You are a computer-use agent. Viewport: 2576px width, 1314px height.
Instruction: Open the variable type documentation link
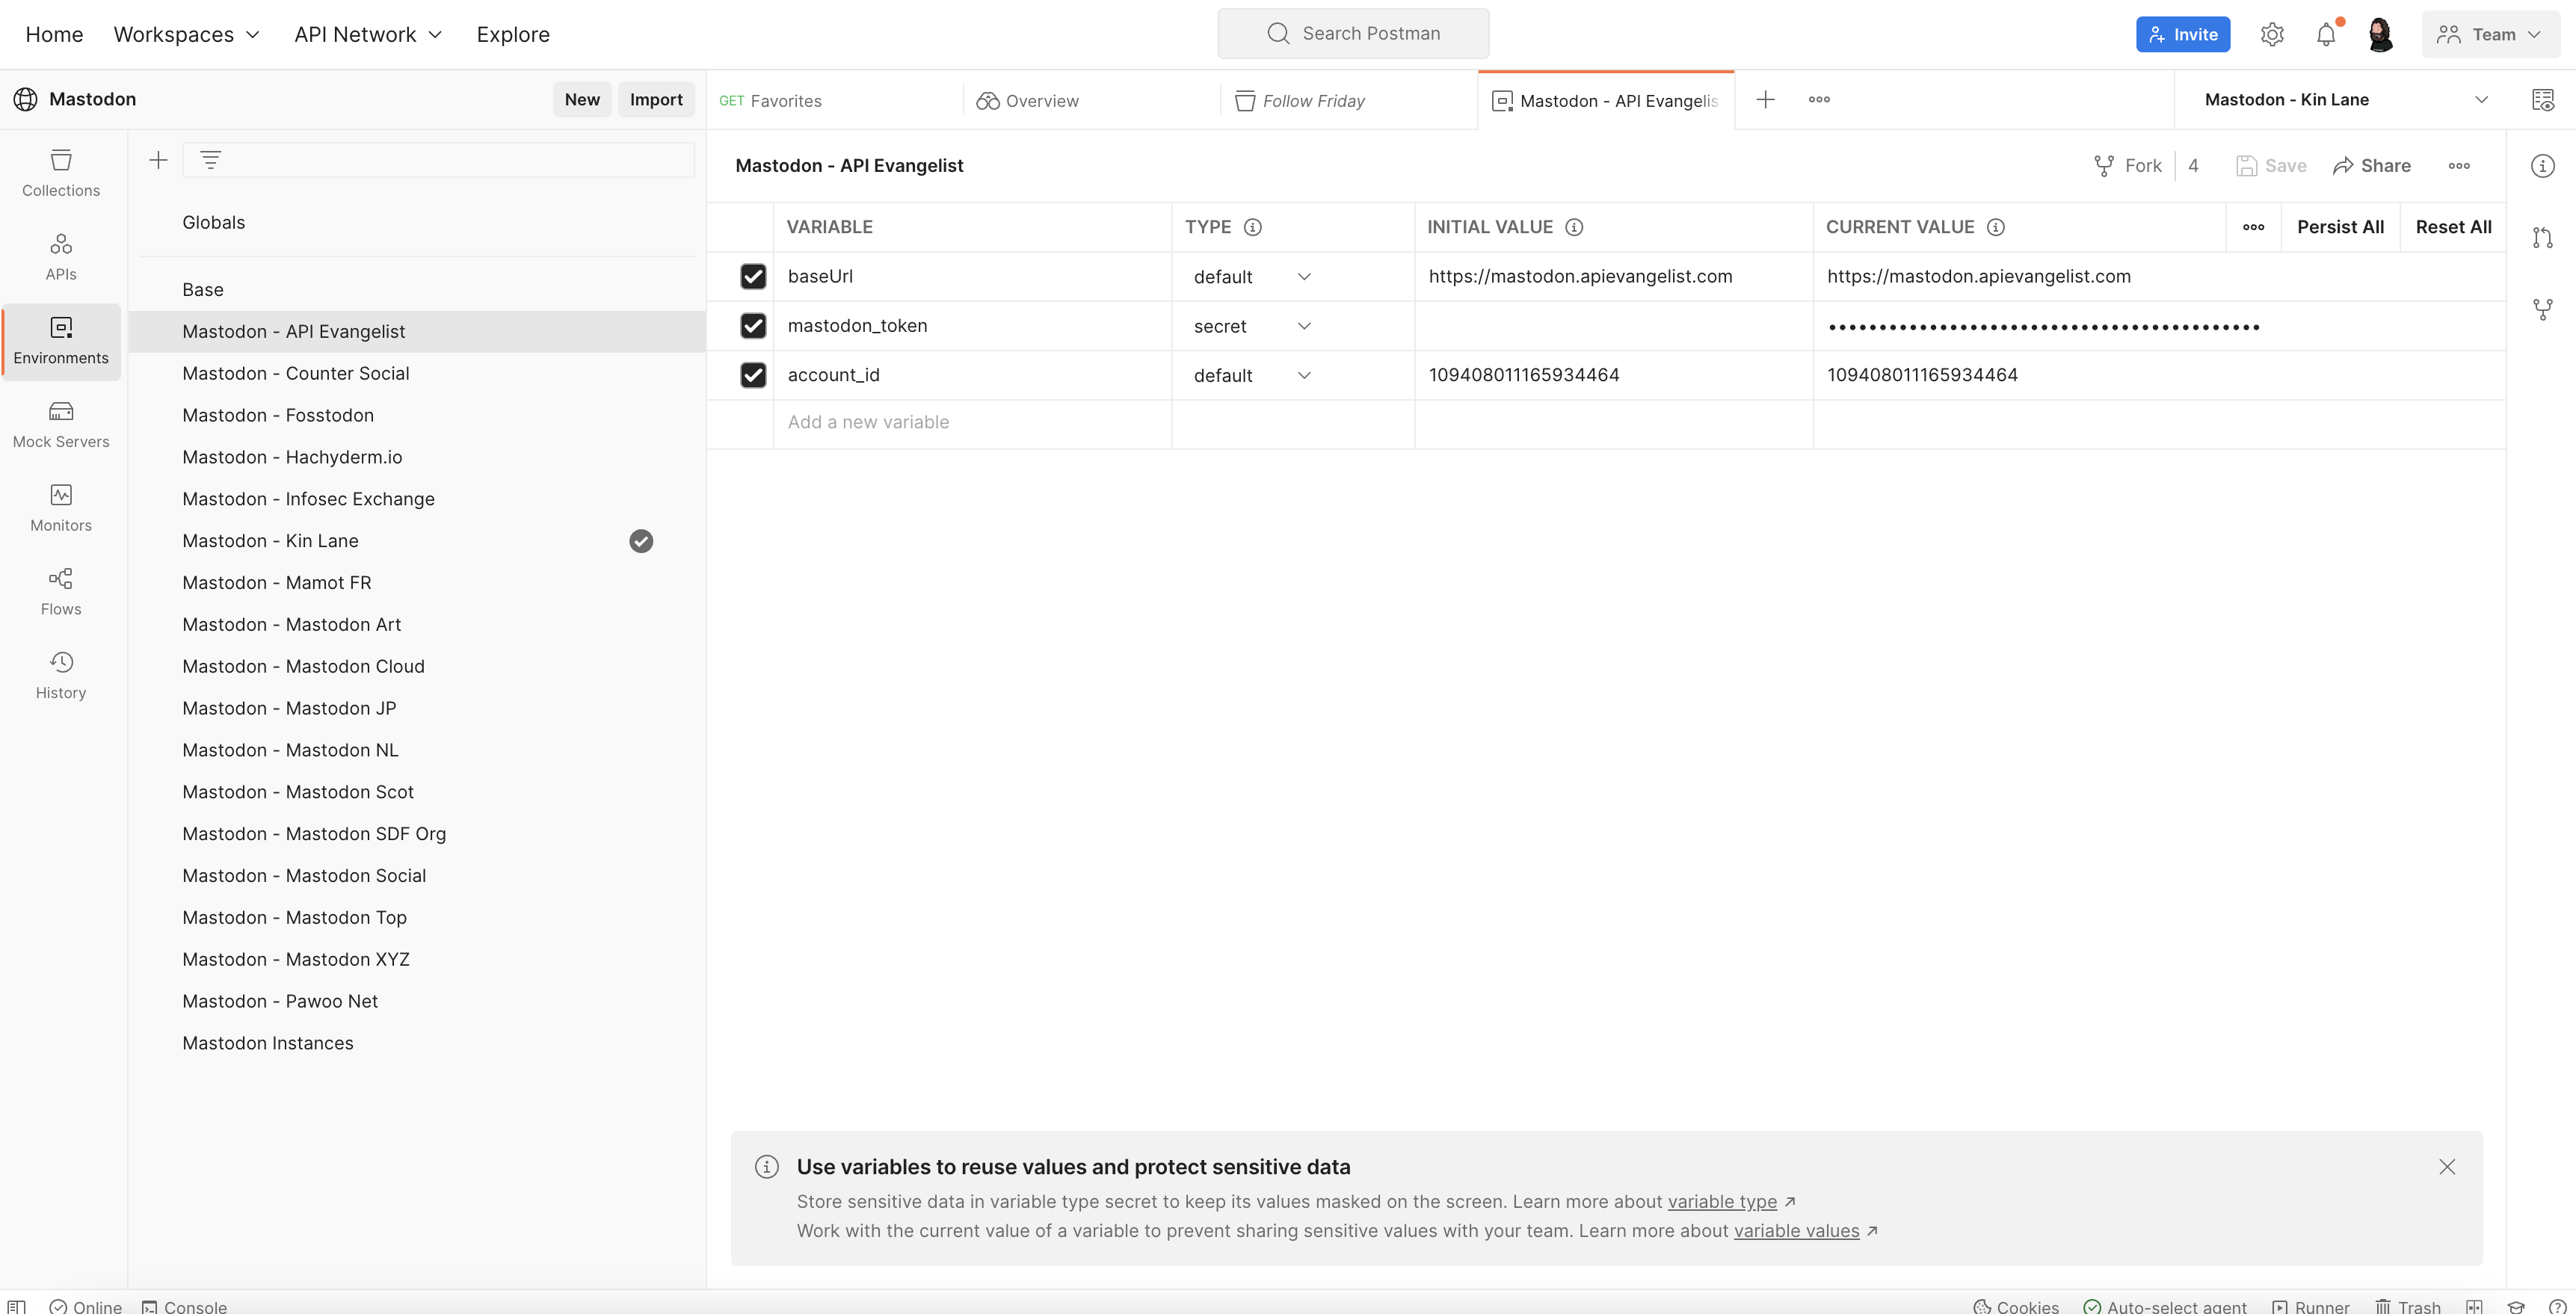point(1722,1201)
